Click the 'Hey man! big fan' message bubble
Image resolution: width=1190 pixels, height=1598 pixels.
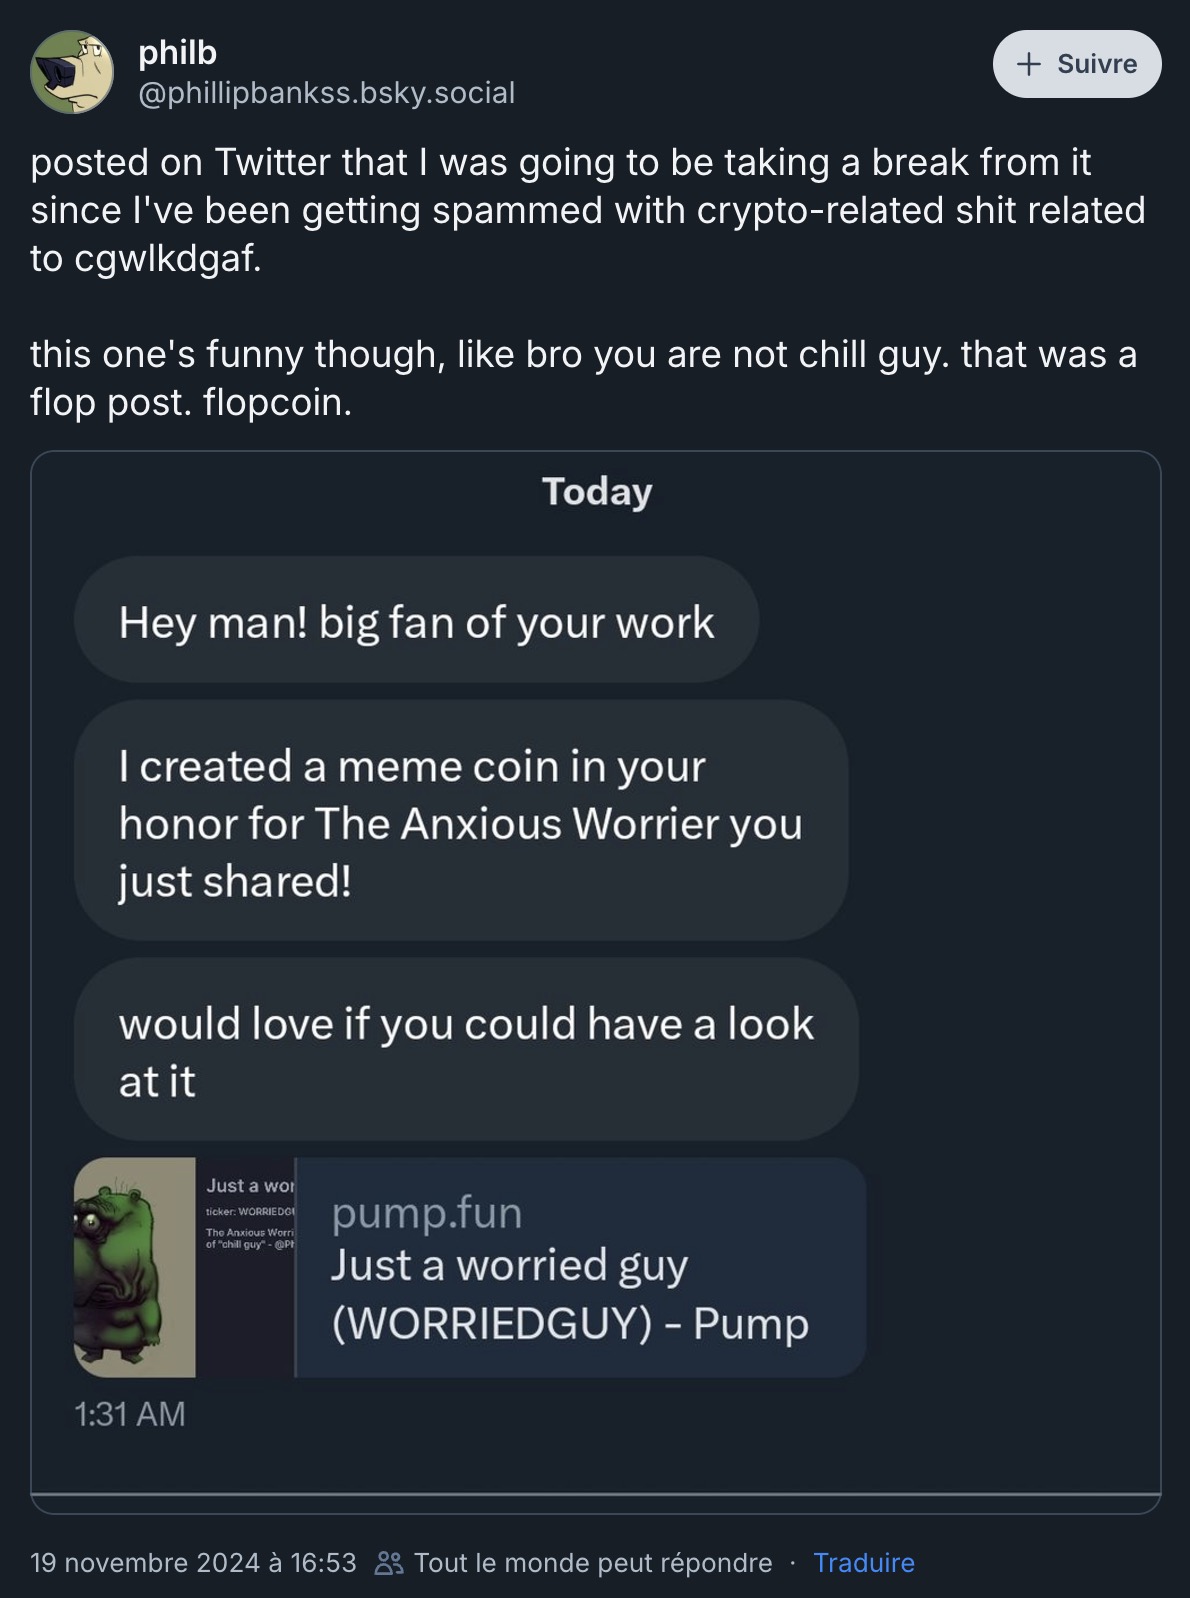(x=416, y=621)
